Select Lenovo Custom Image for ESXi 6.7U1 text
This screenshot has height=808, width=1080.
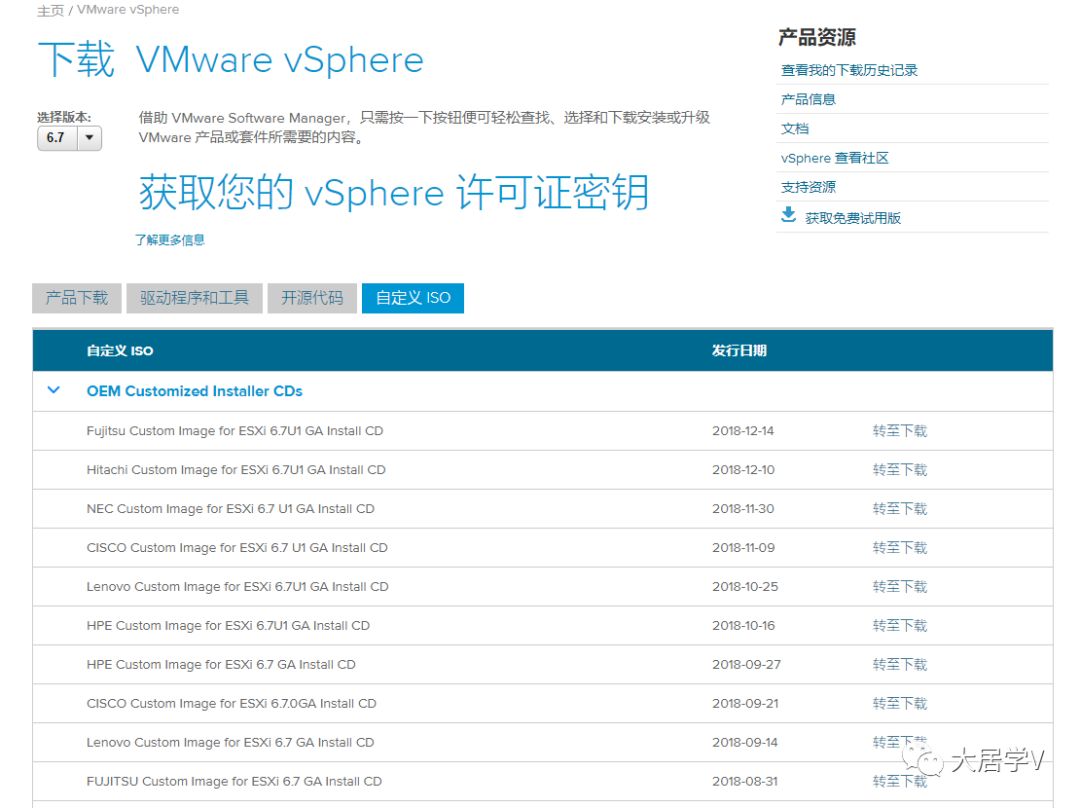pos(237,586)
